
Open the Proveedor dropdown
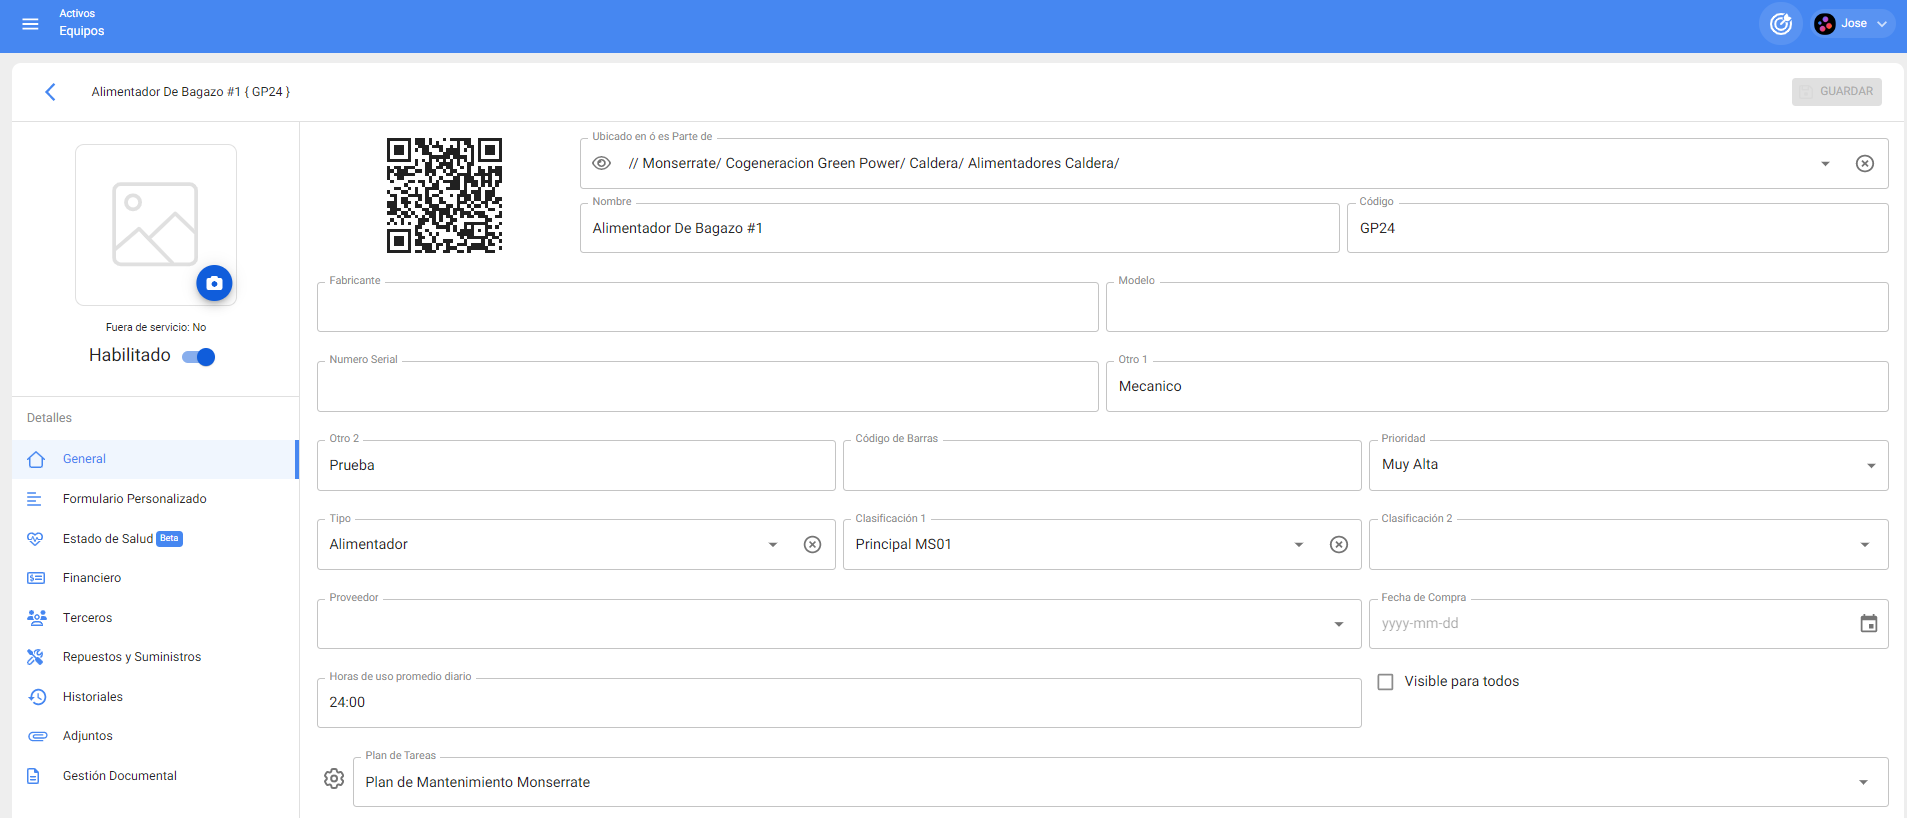point(1338,625)
